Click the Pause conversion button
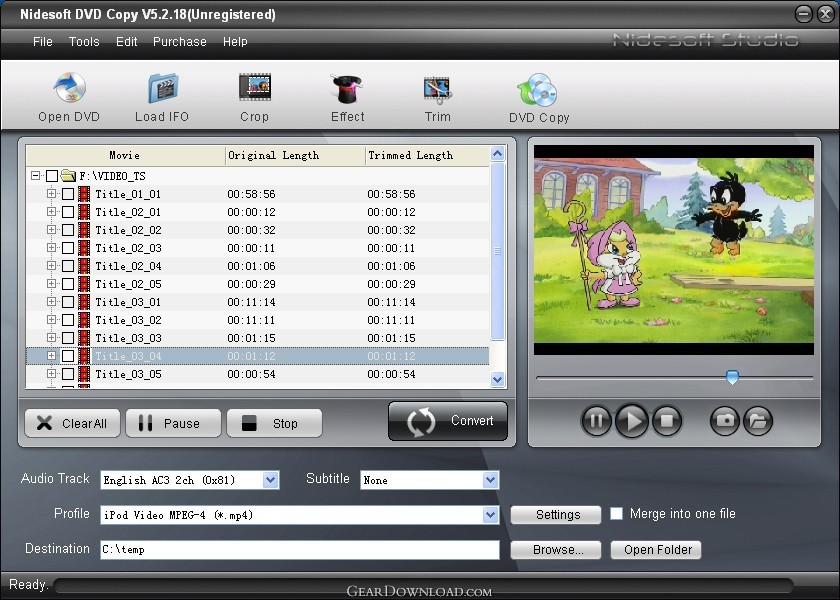Viewport: 840px width, 600px height. (x=173, y=423)
